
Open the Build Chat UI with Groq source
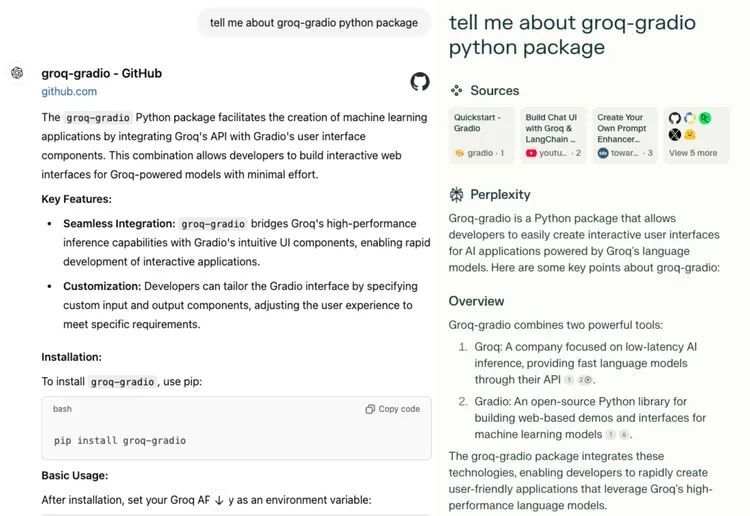(553, 136)
